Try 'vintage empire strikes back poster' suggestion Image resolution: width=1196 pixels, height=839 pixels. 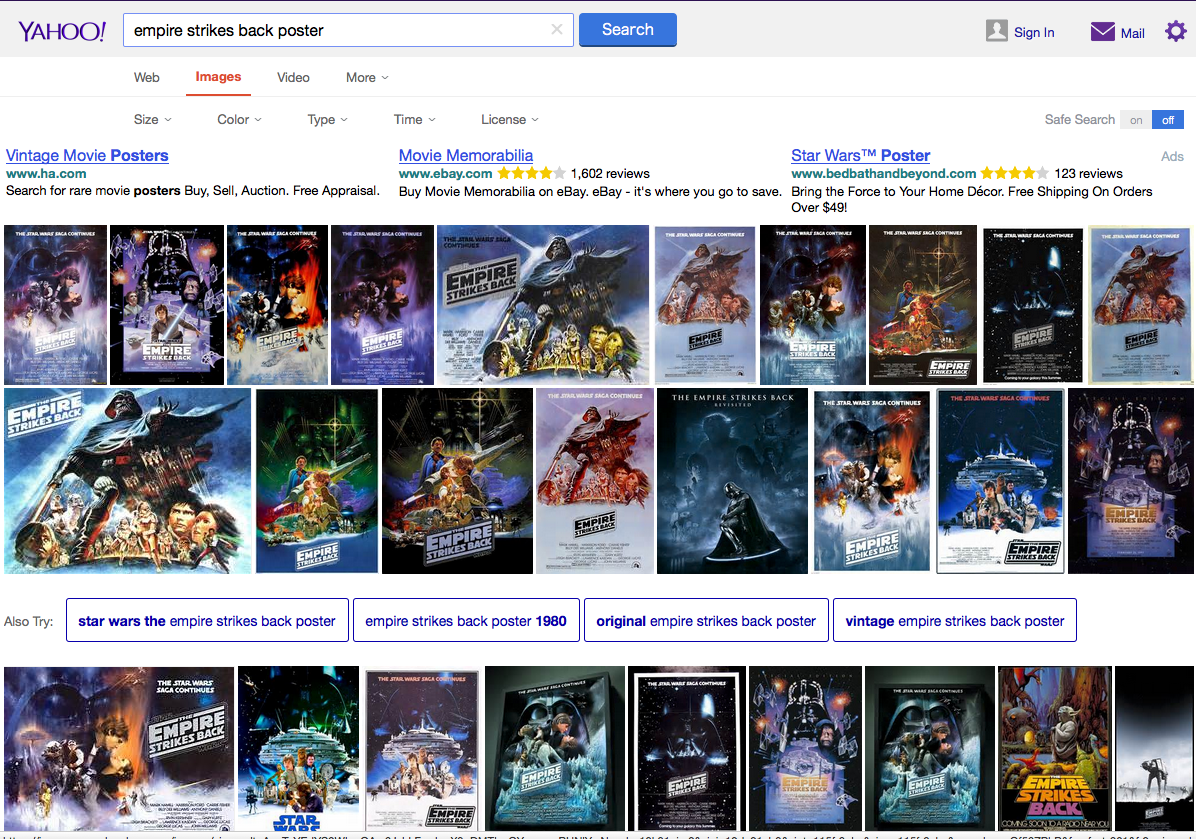pyautogui.click(x=954, y=620)
